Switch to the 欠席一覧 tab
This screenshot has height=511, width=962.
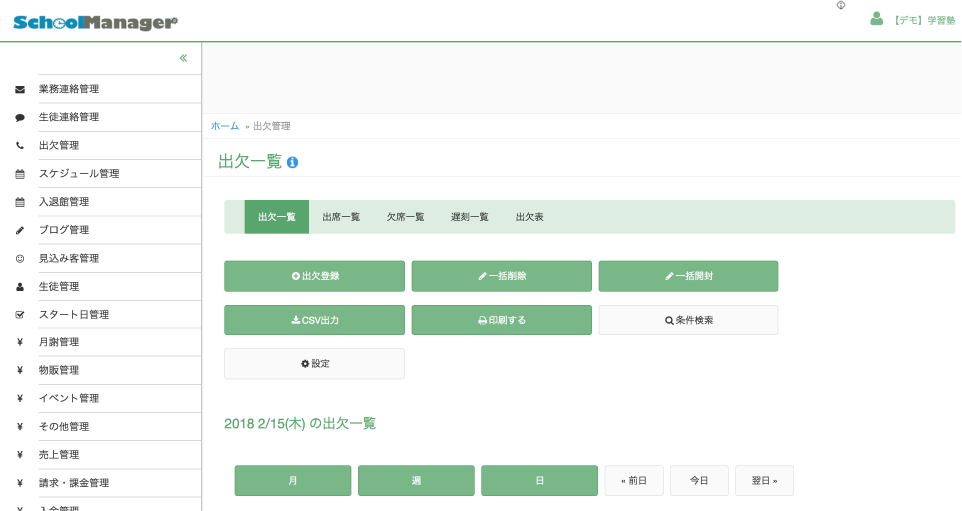406,217
